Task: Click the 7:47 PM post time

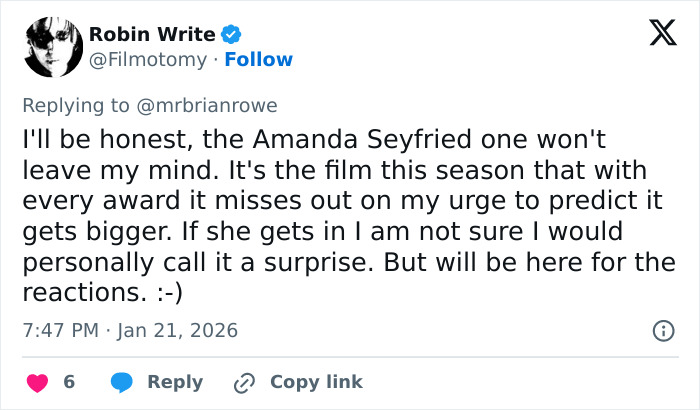Action: 59,330
